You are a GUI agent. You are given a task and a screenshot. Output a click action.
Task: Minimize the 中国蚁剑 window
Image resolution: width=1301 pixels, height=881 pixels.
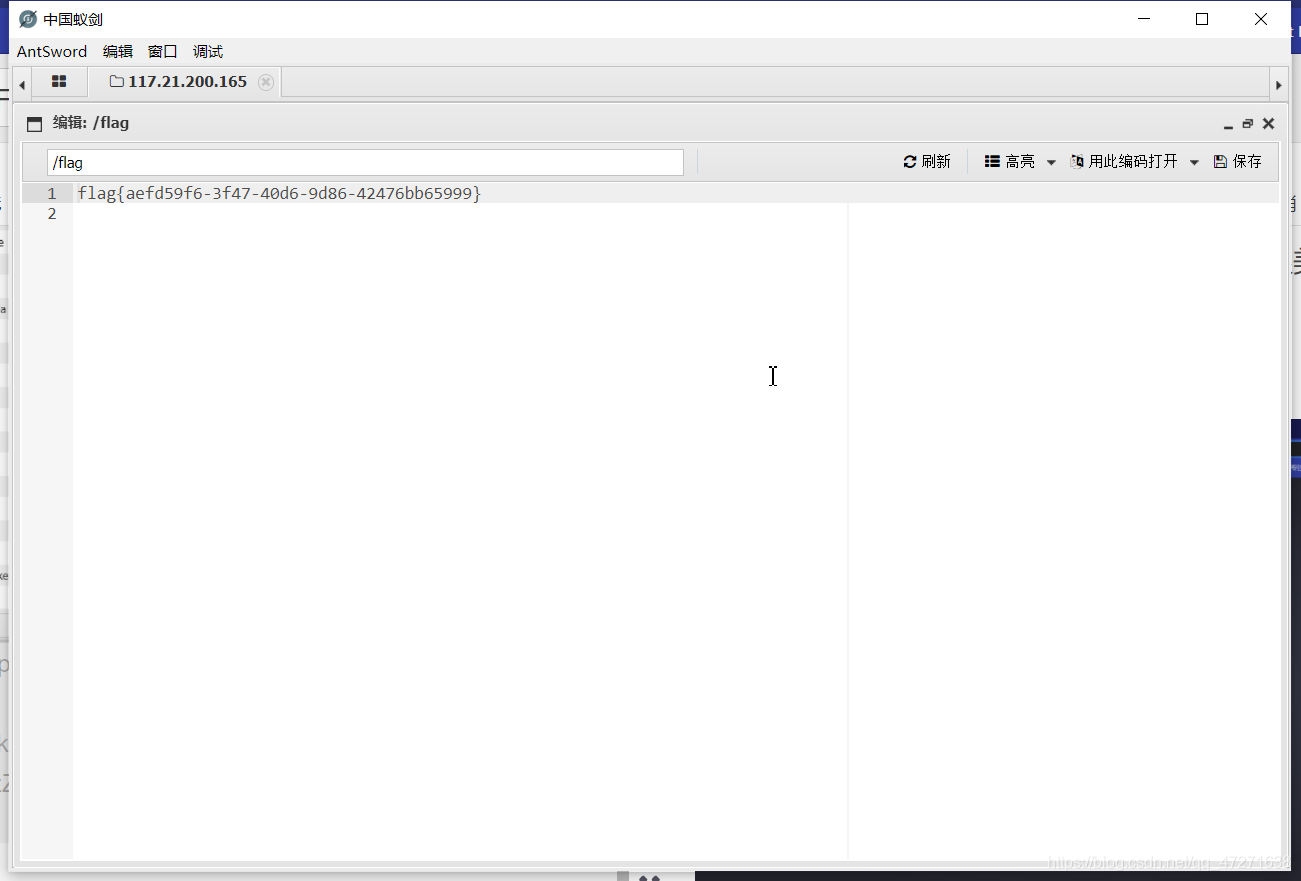pyautogui.click(x=1143, y=19)
